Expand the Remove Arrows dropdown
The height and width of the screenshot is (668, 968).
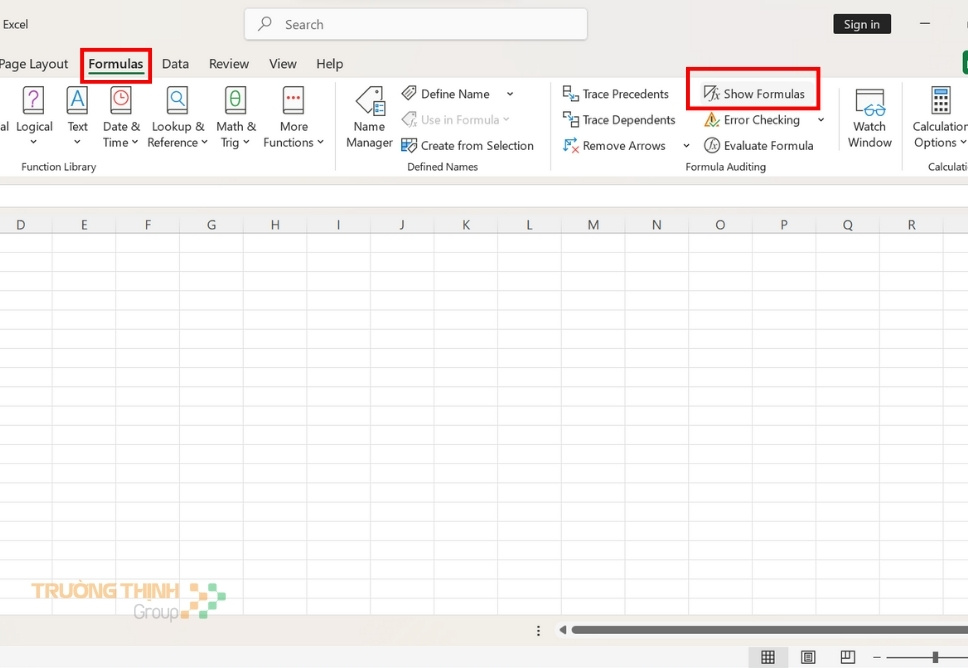(x=686, y=145)
